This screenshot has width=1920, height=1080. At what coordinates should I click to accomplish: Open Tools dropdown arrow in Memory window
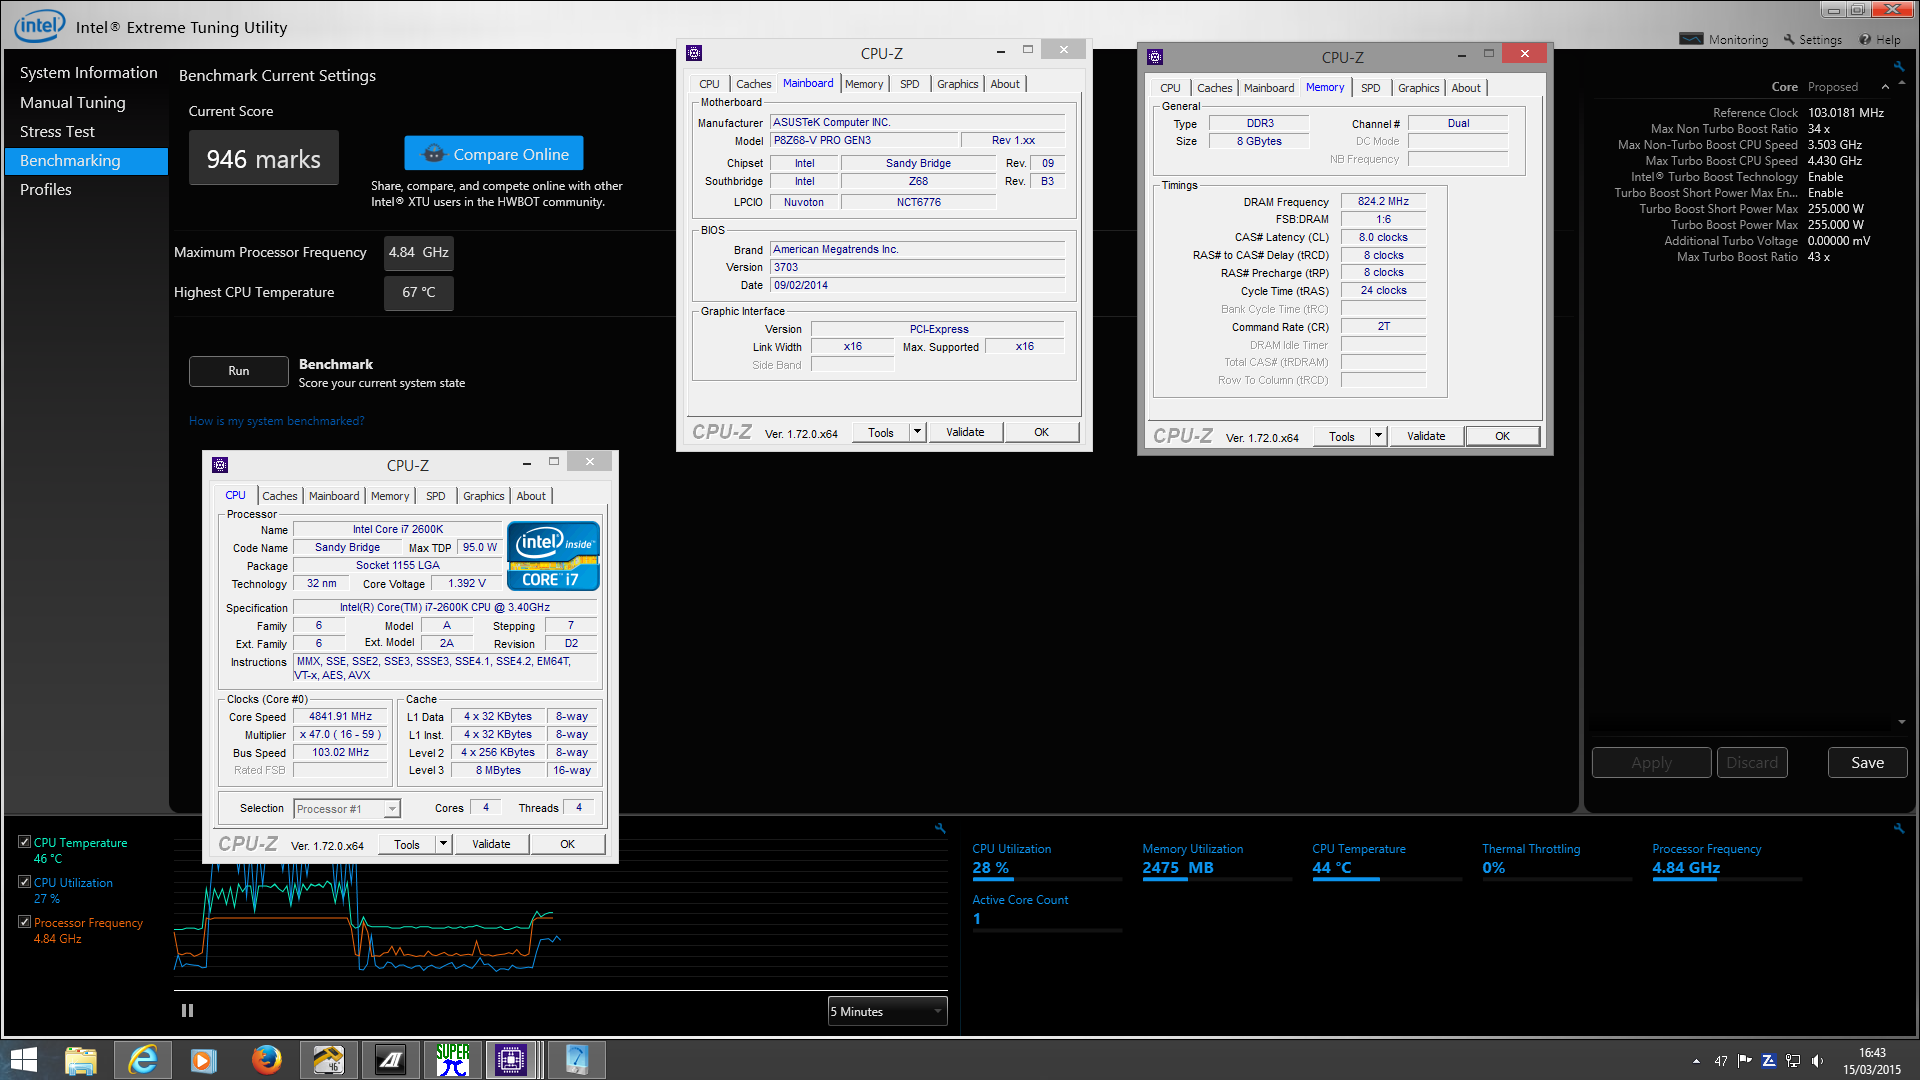(1378, 436)
